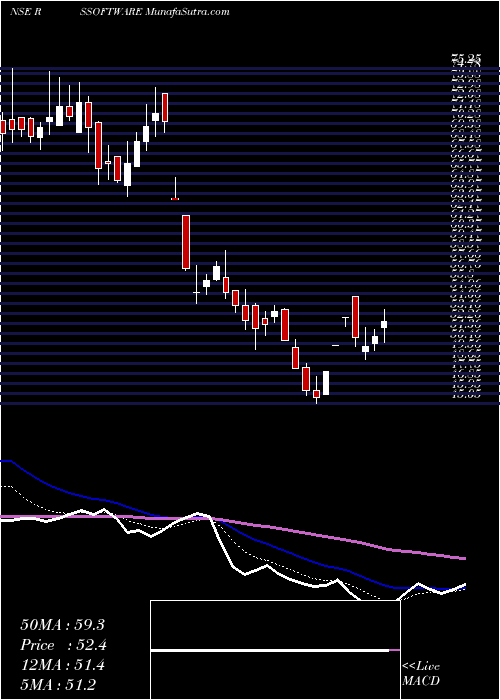
Task: Click the NSE RSSOFTWARE MunafaSutra.com title text
Action: [x=119, y=12]
